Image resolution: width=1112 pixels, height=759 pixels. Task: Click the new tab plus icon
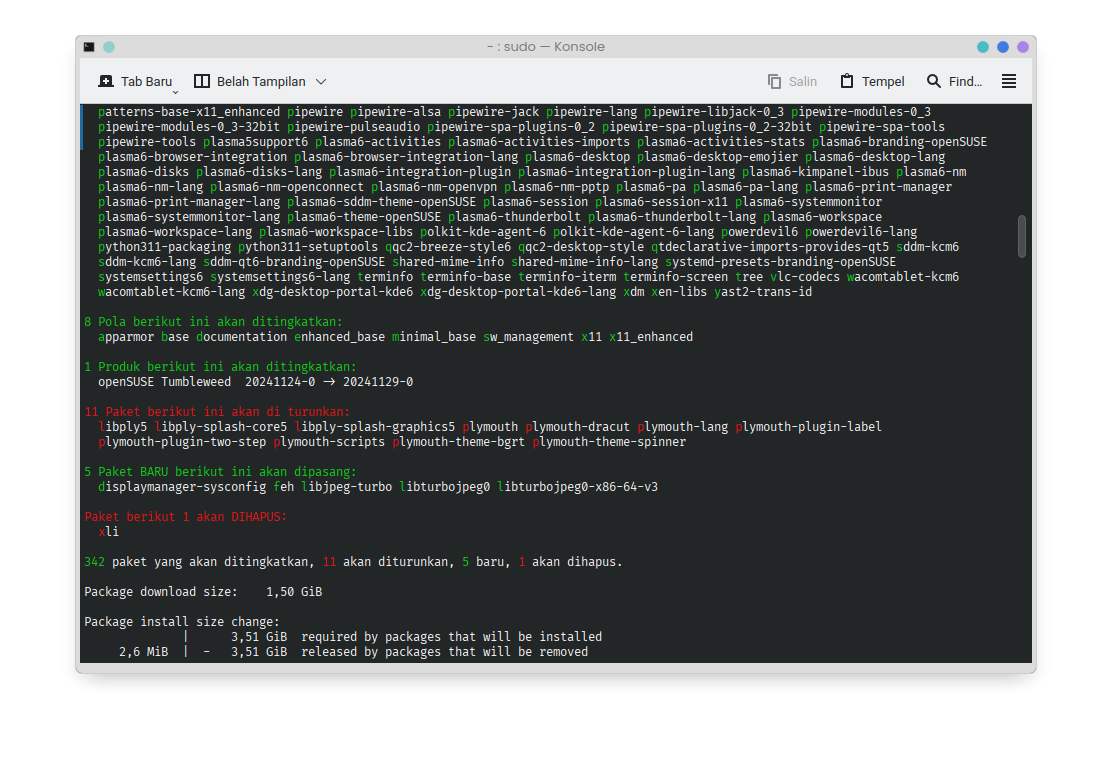click(x=106, y=81)
